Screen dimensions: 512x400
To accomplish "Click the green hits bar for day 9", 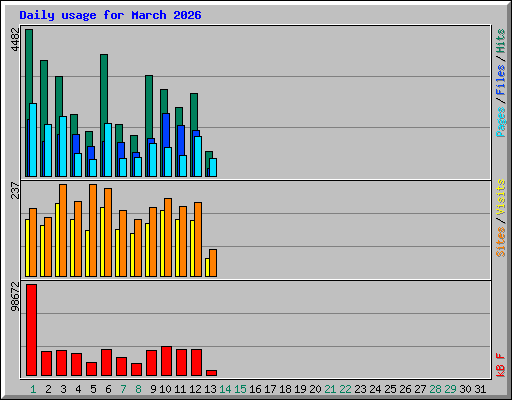I will (149, 107).
